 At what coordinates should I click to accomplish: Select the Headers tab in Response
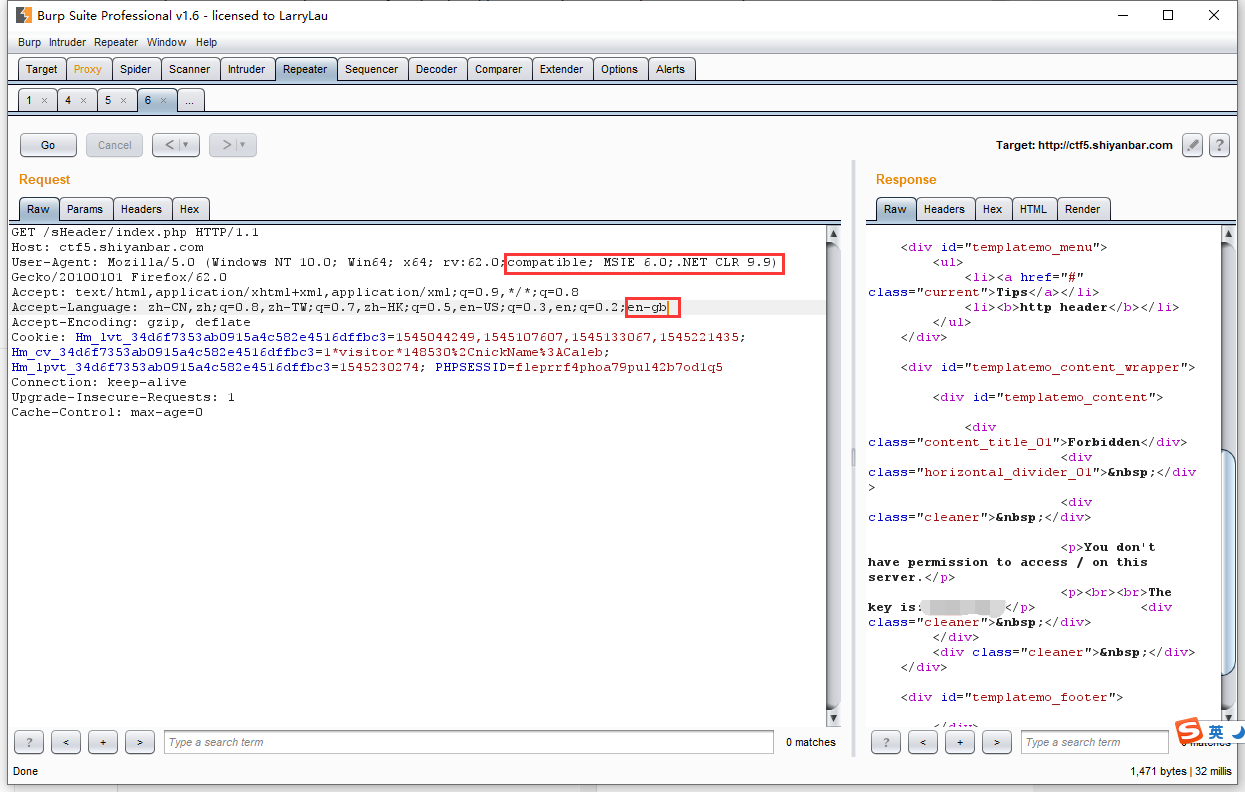[944, 209]
